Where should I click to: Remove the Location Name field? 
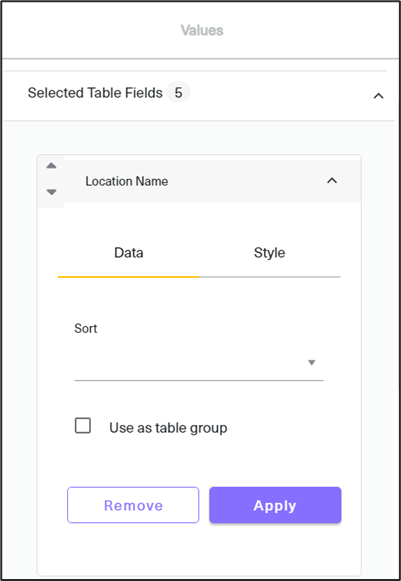[x=133, y=505]
